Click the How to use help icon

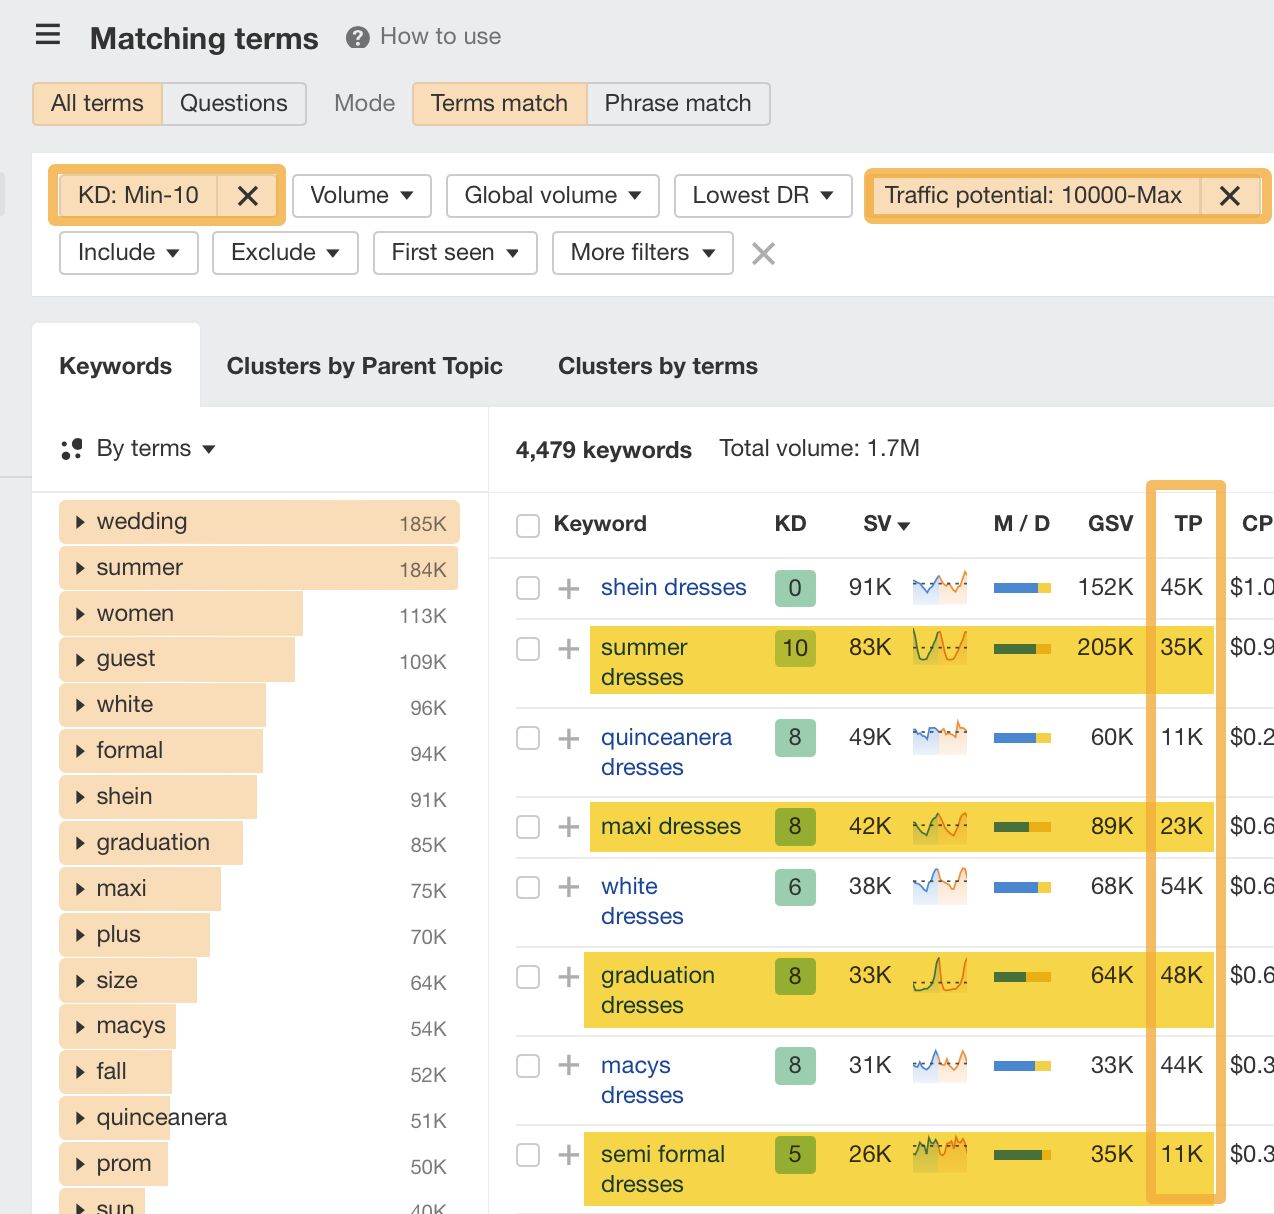pos(357,37)
